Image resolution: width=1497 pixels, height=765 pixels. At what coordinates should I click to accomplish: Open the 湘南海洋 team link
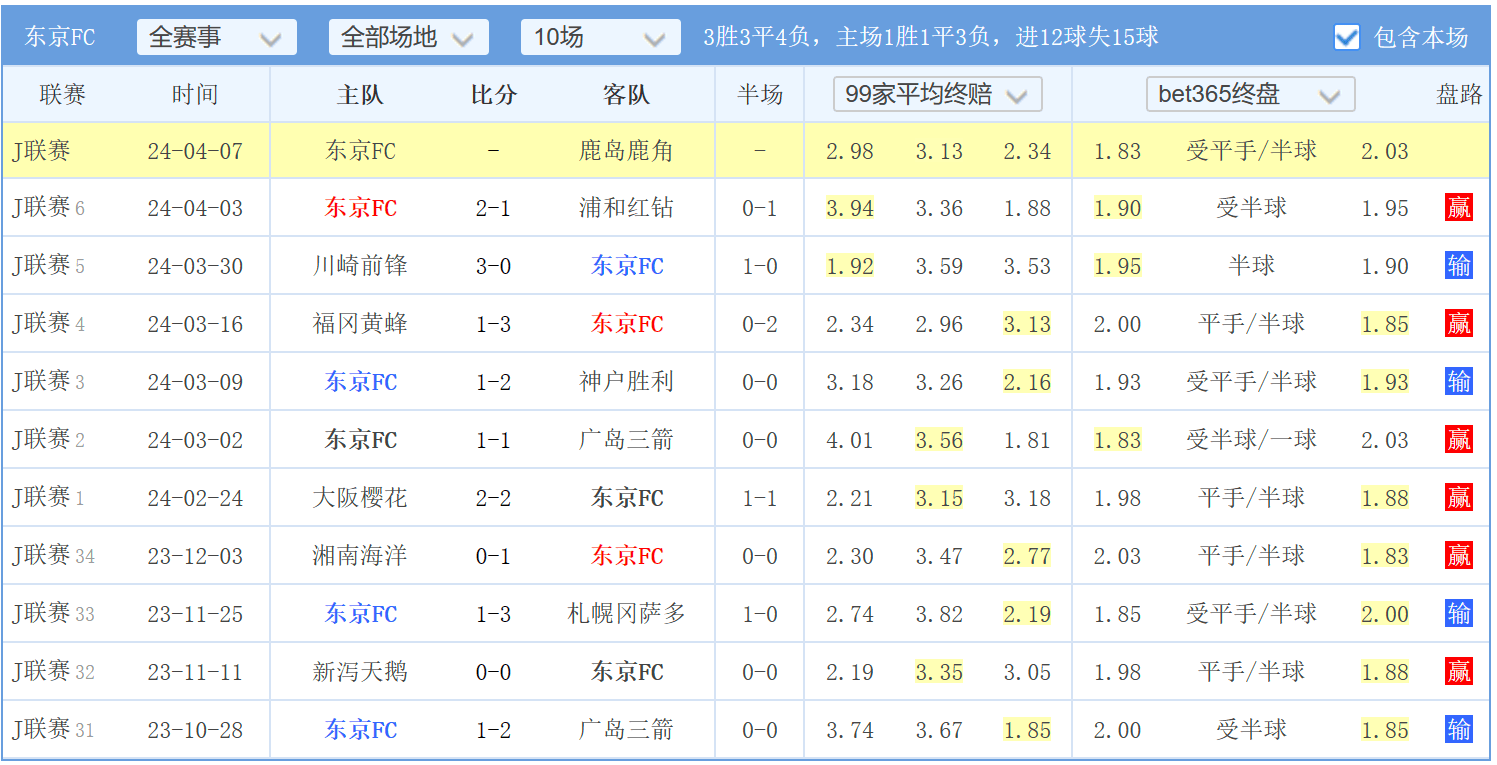point(360,556)
